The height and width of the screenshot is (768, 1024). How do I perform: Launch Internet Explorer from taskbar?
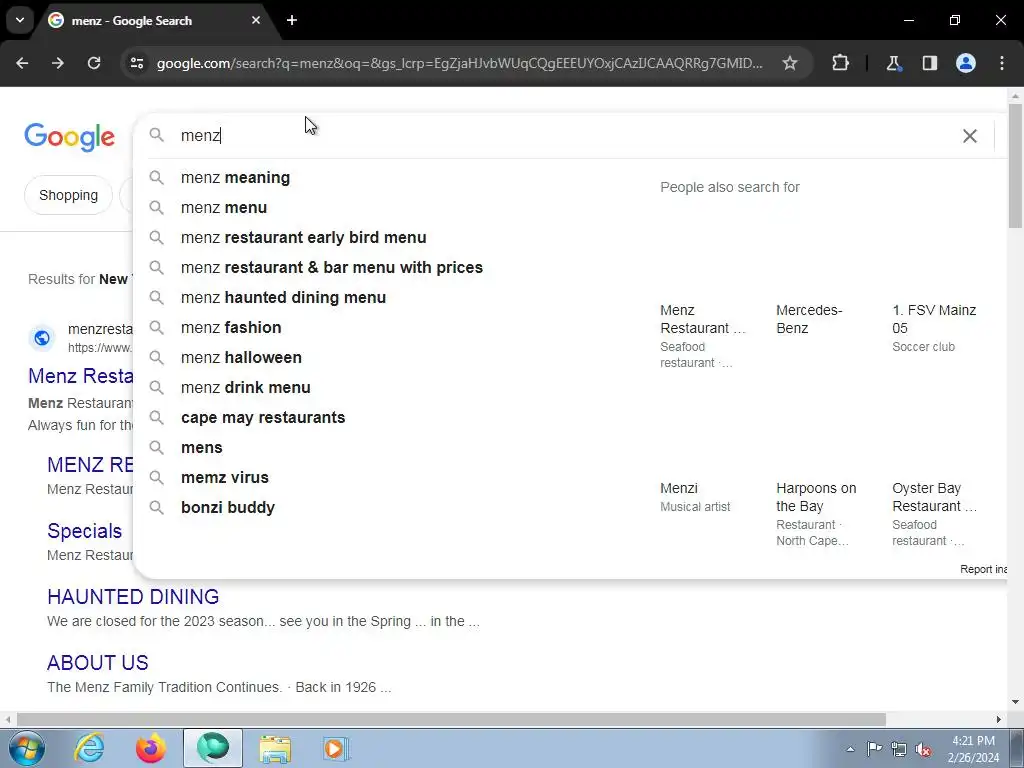click(x=89, y=748)
